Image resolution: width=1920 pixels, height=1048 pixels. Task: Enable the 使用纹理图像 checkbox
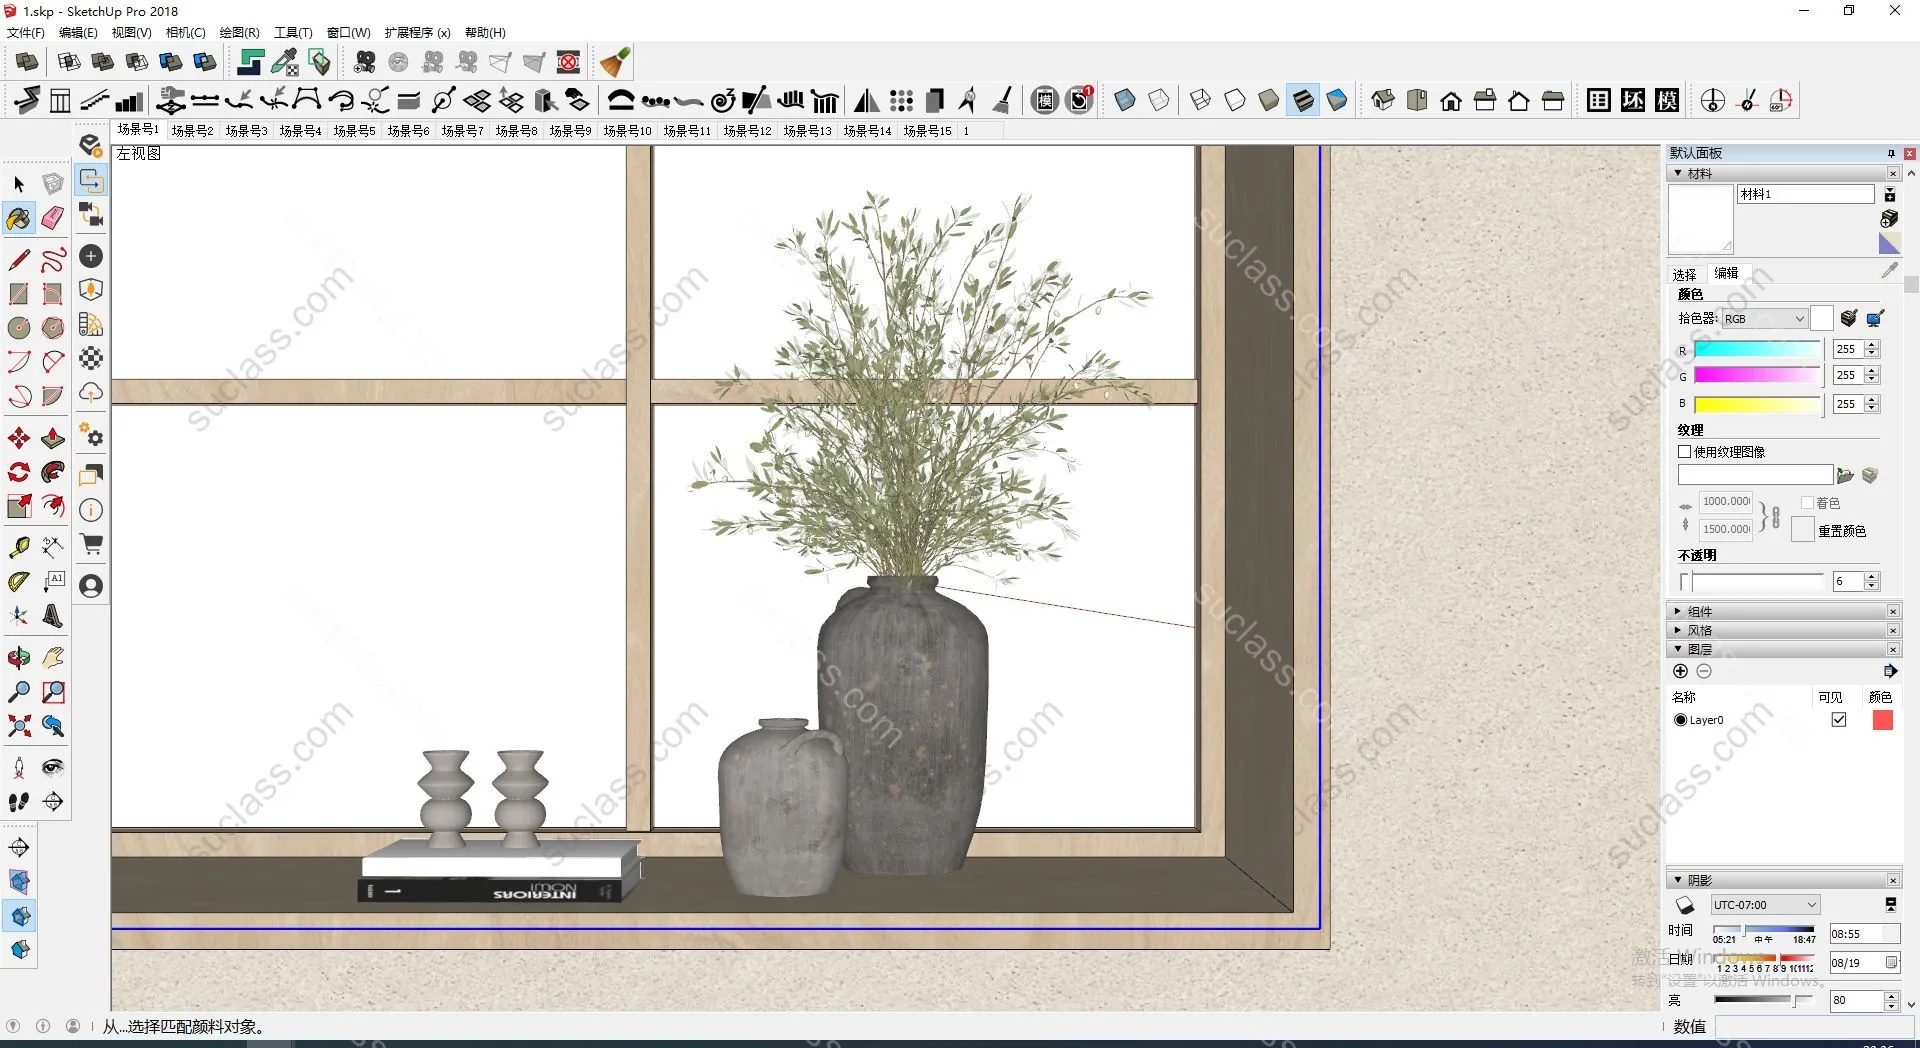pyautogui.click(x=1684, y=452)
